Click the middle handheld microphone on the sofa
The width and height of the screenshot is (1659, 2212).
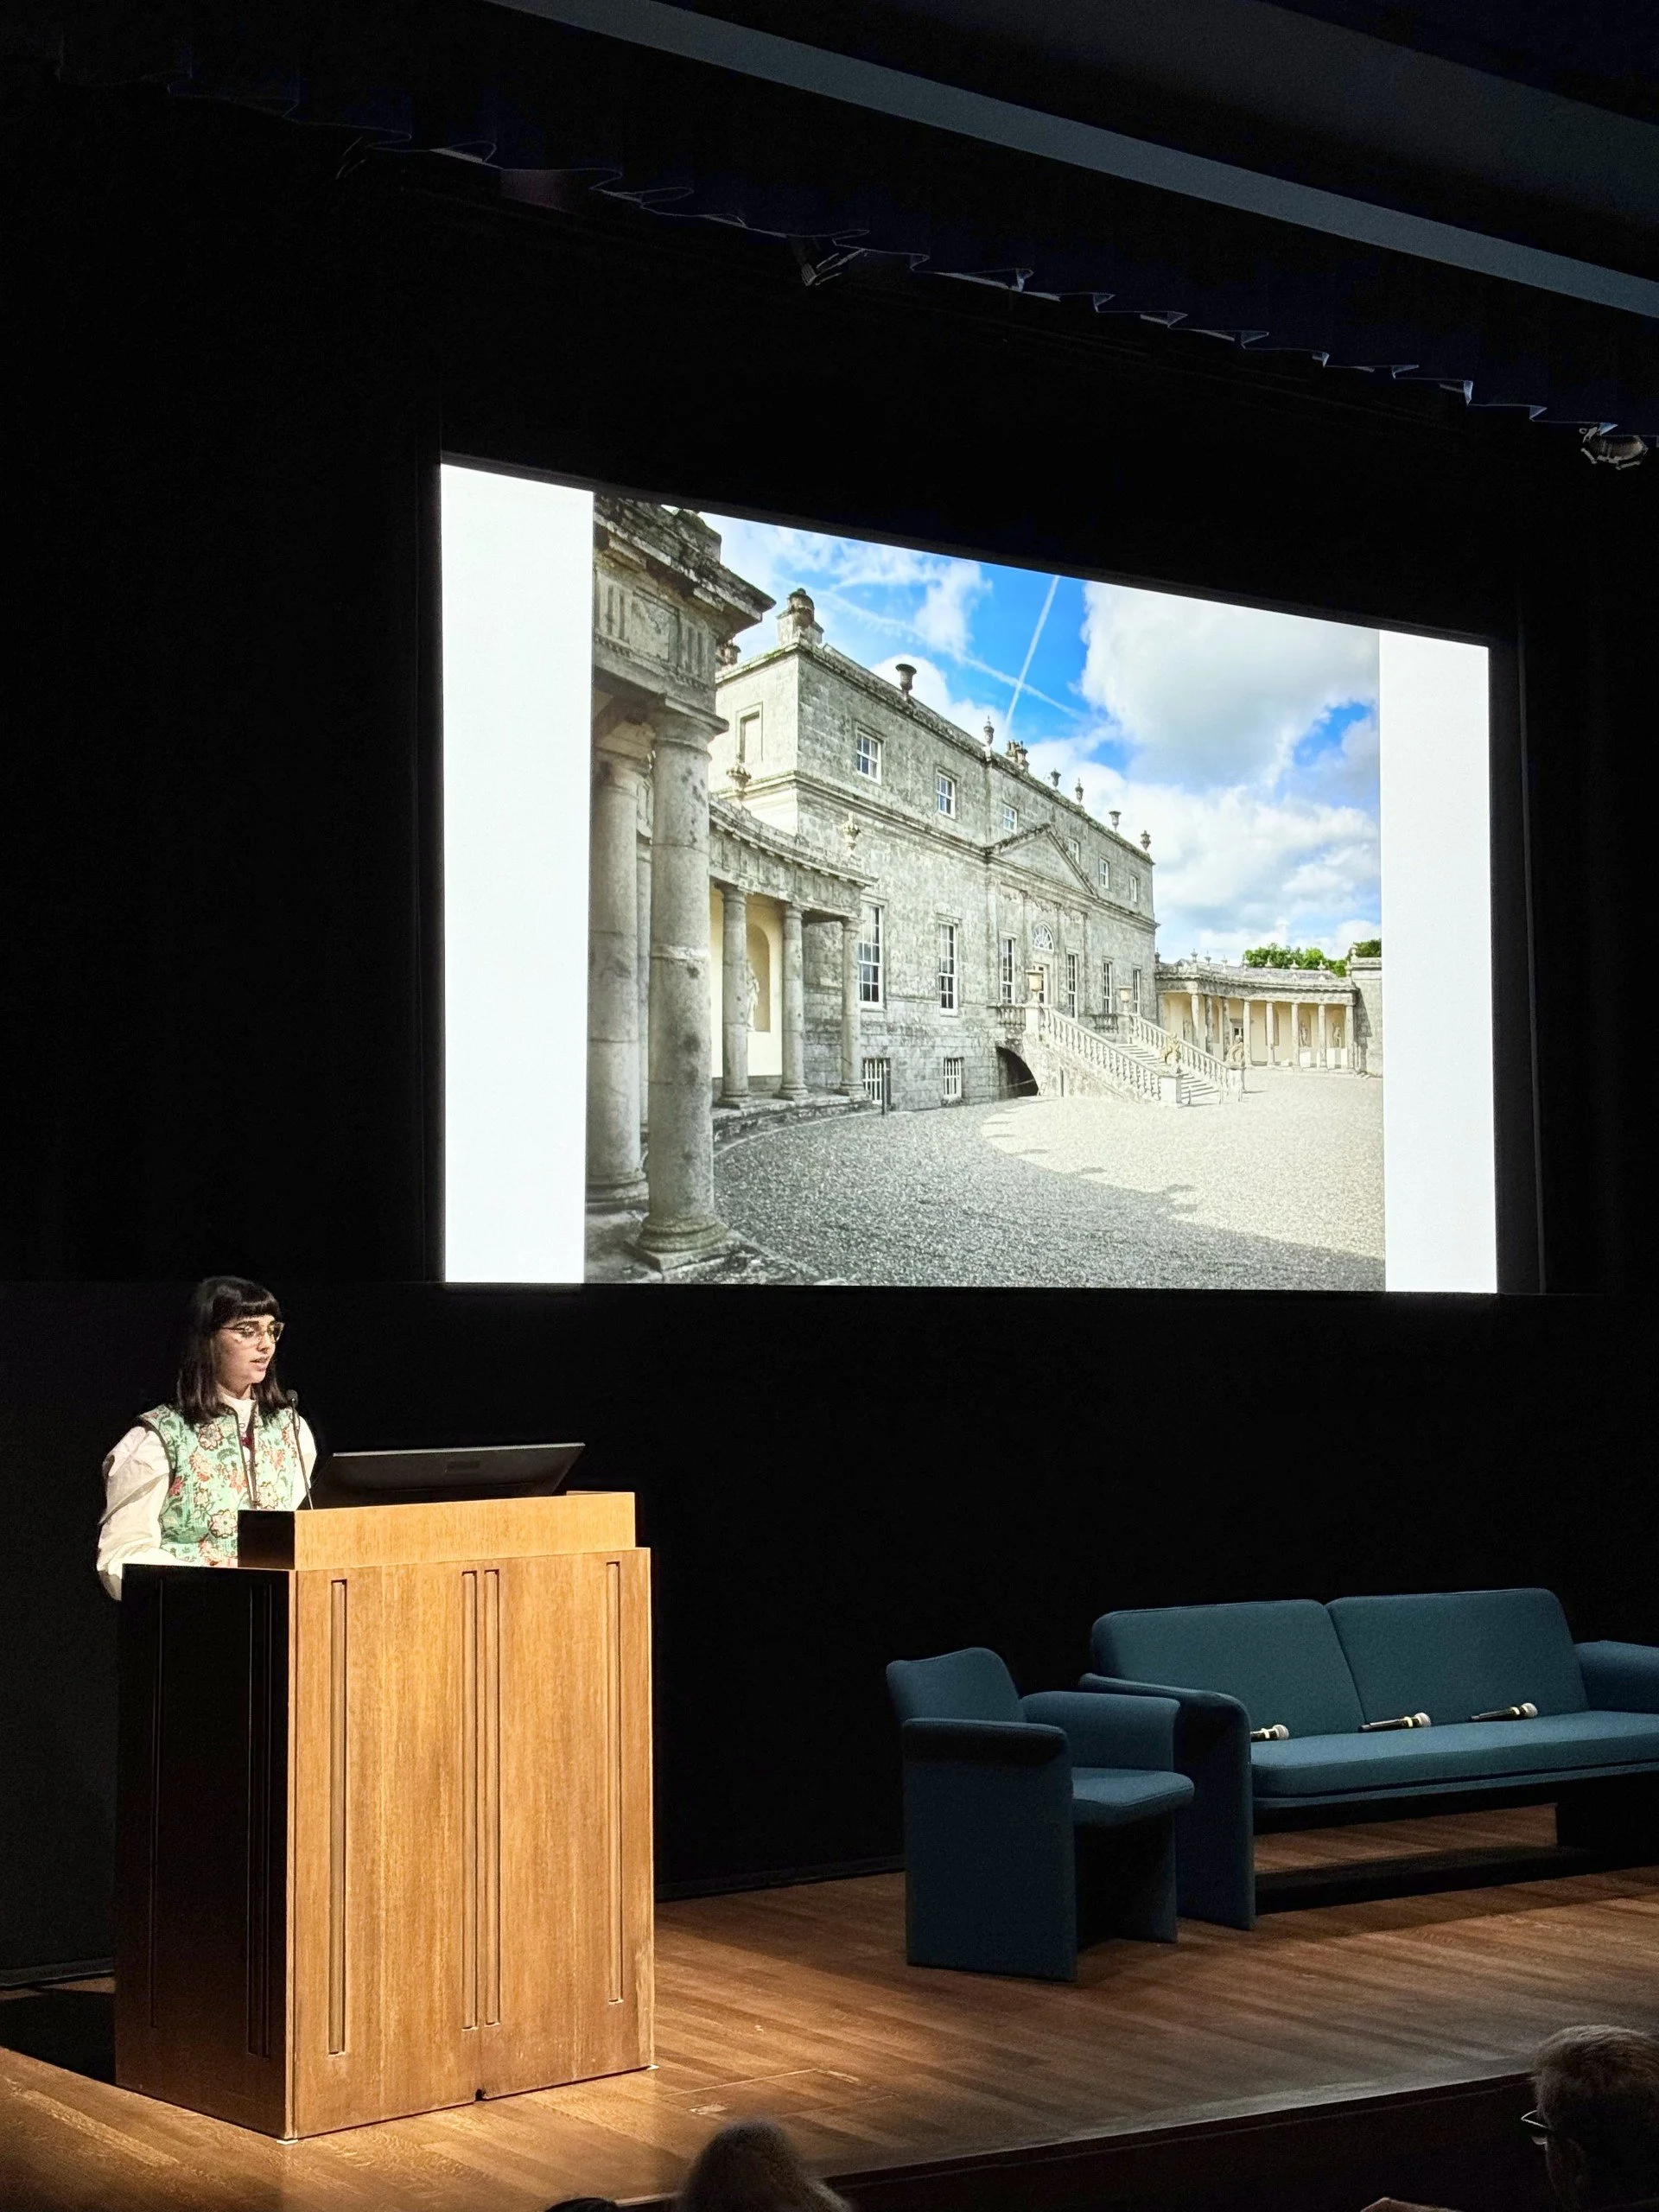coord(1396,1721)
